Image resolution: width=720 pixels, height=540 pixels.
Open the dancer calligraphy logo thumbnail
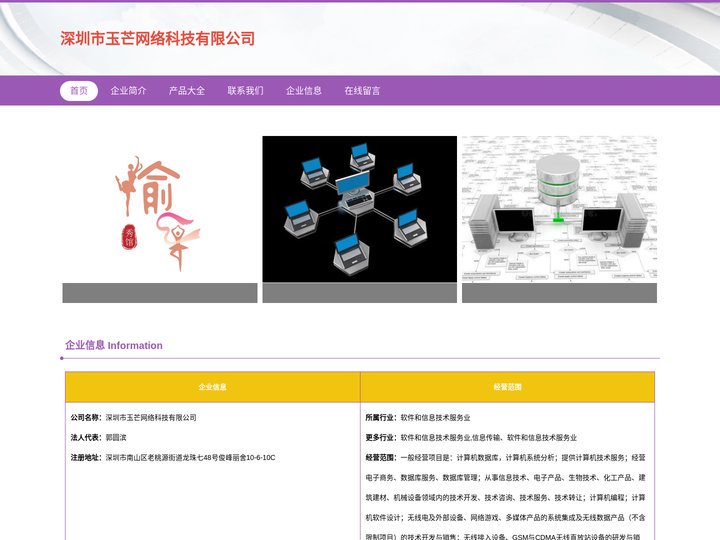(160, 209)
